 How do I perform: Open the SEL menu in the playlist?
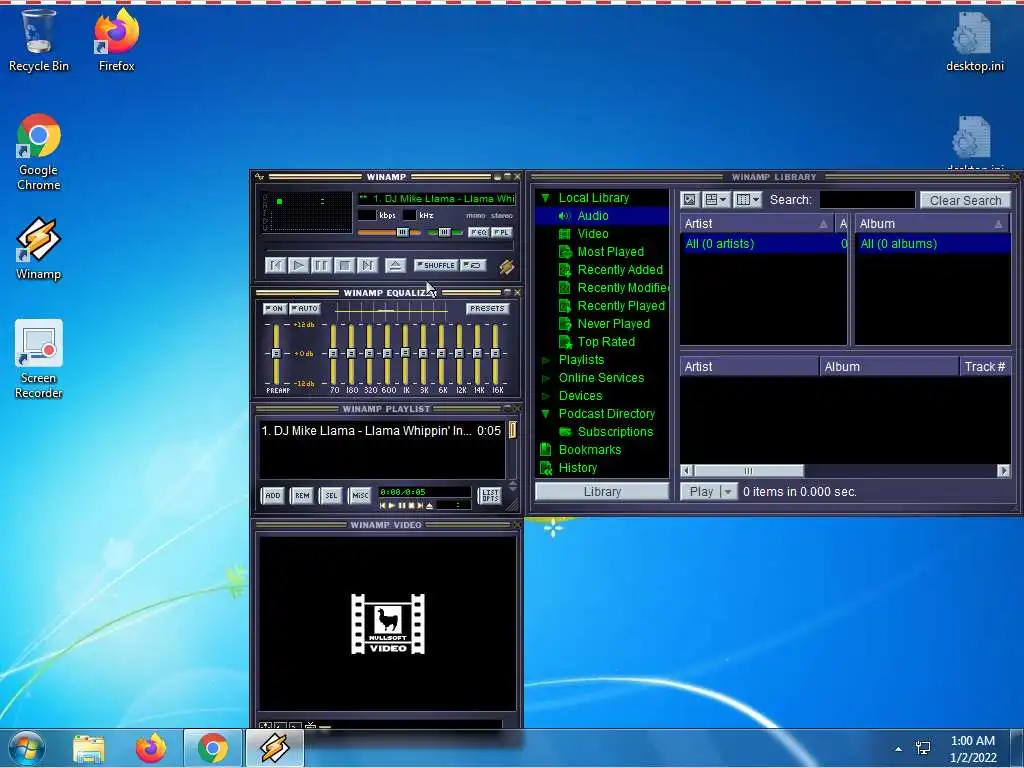[x=331, y=496]
